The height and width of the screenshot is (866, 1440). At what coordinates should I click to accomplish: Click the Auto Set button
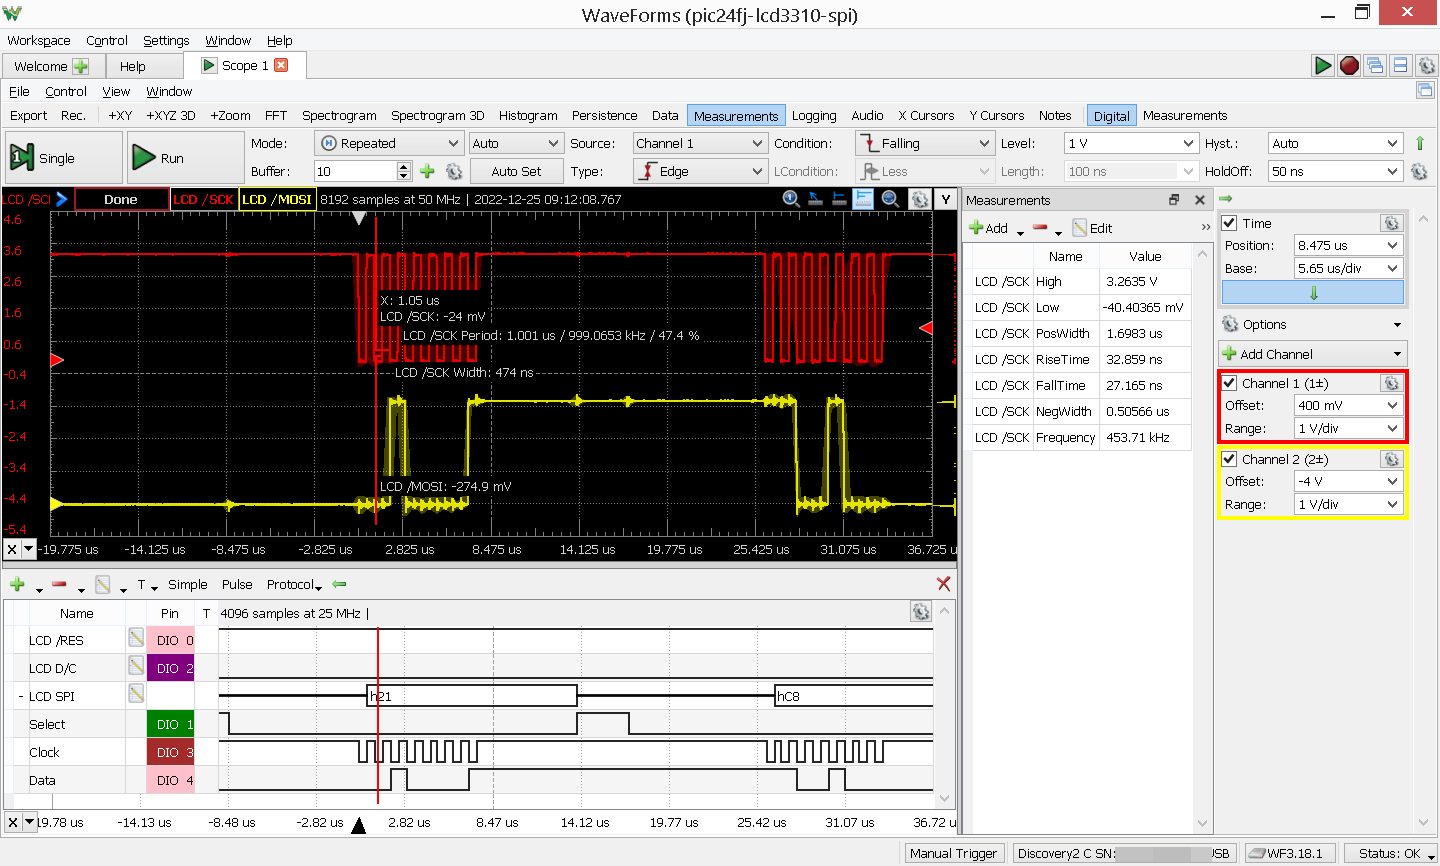click(516, 172)
